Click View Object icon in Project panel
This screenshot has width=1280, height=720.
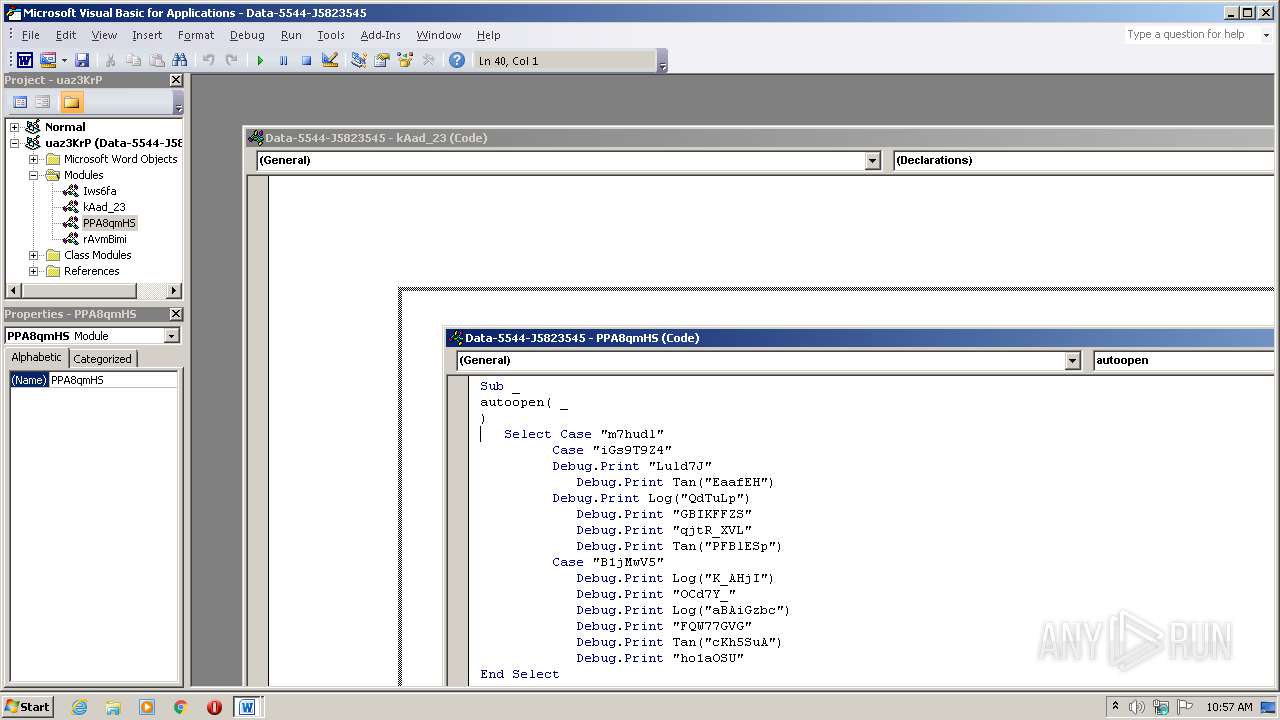(43, 102)
